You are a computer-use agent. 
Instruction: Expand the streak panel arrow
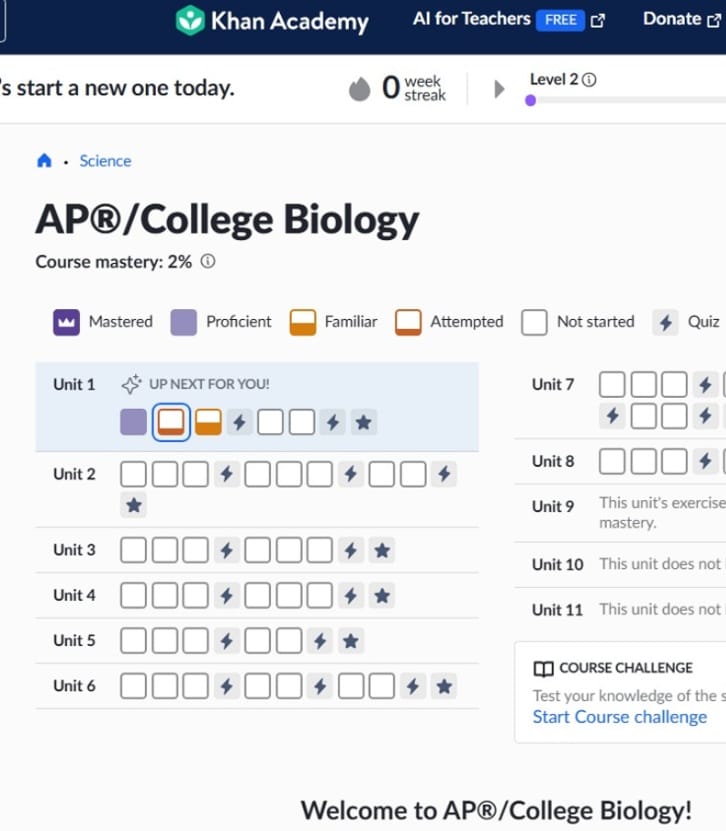pos(499,89)
